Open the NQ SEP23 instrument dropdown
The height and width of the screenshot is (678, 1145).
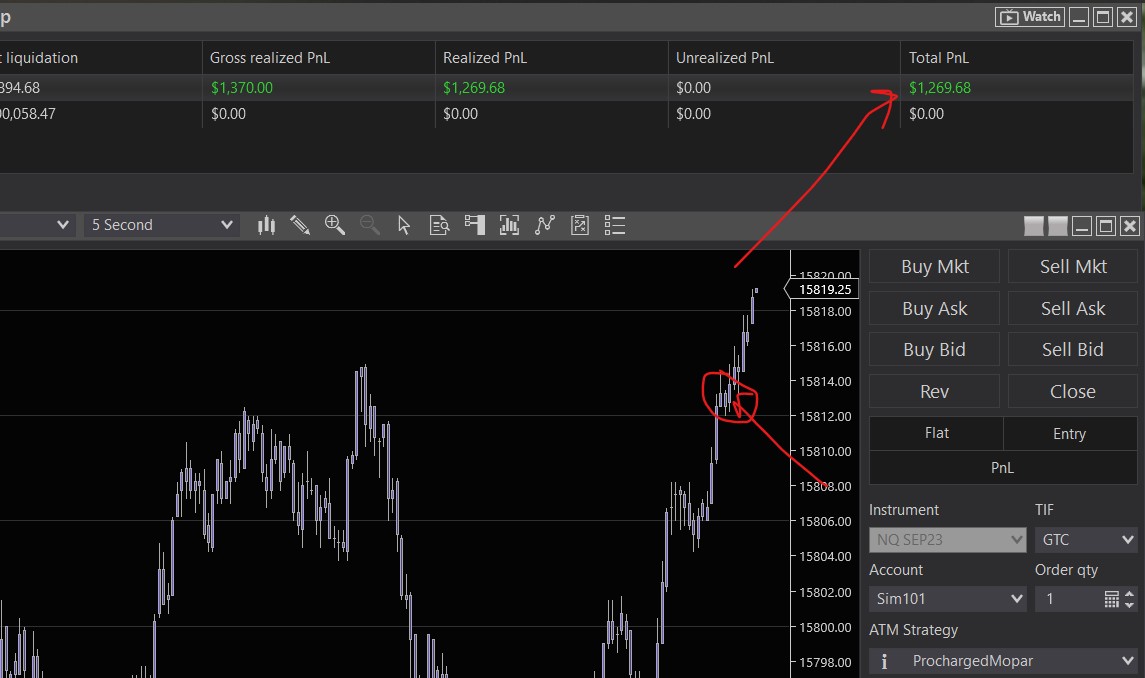click(x=947, y=540)
